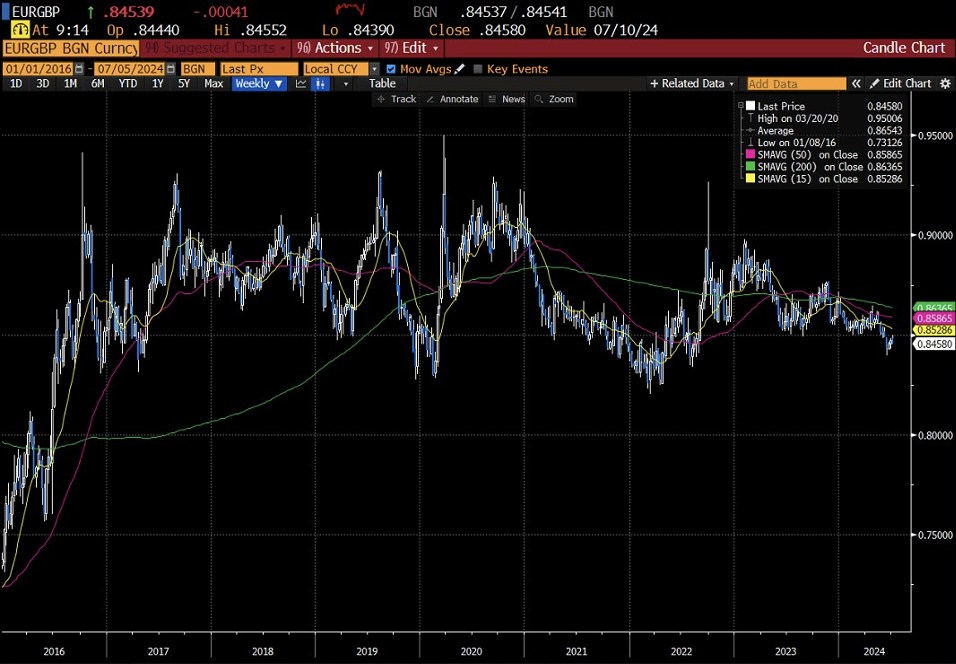Click the BGN pricing source field

click(198, 69)
